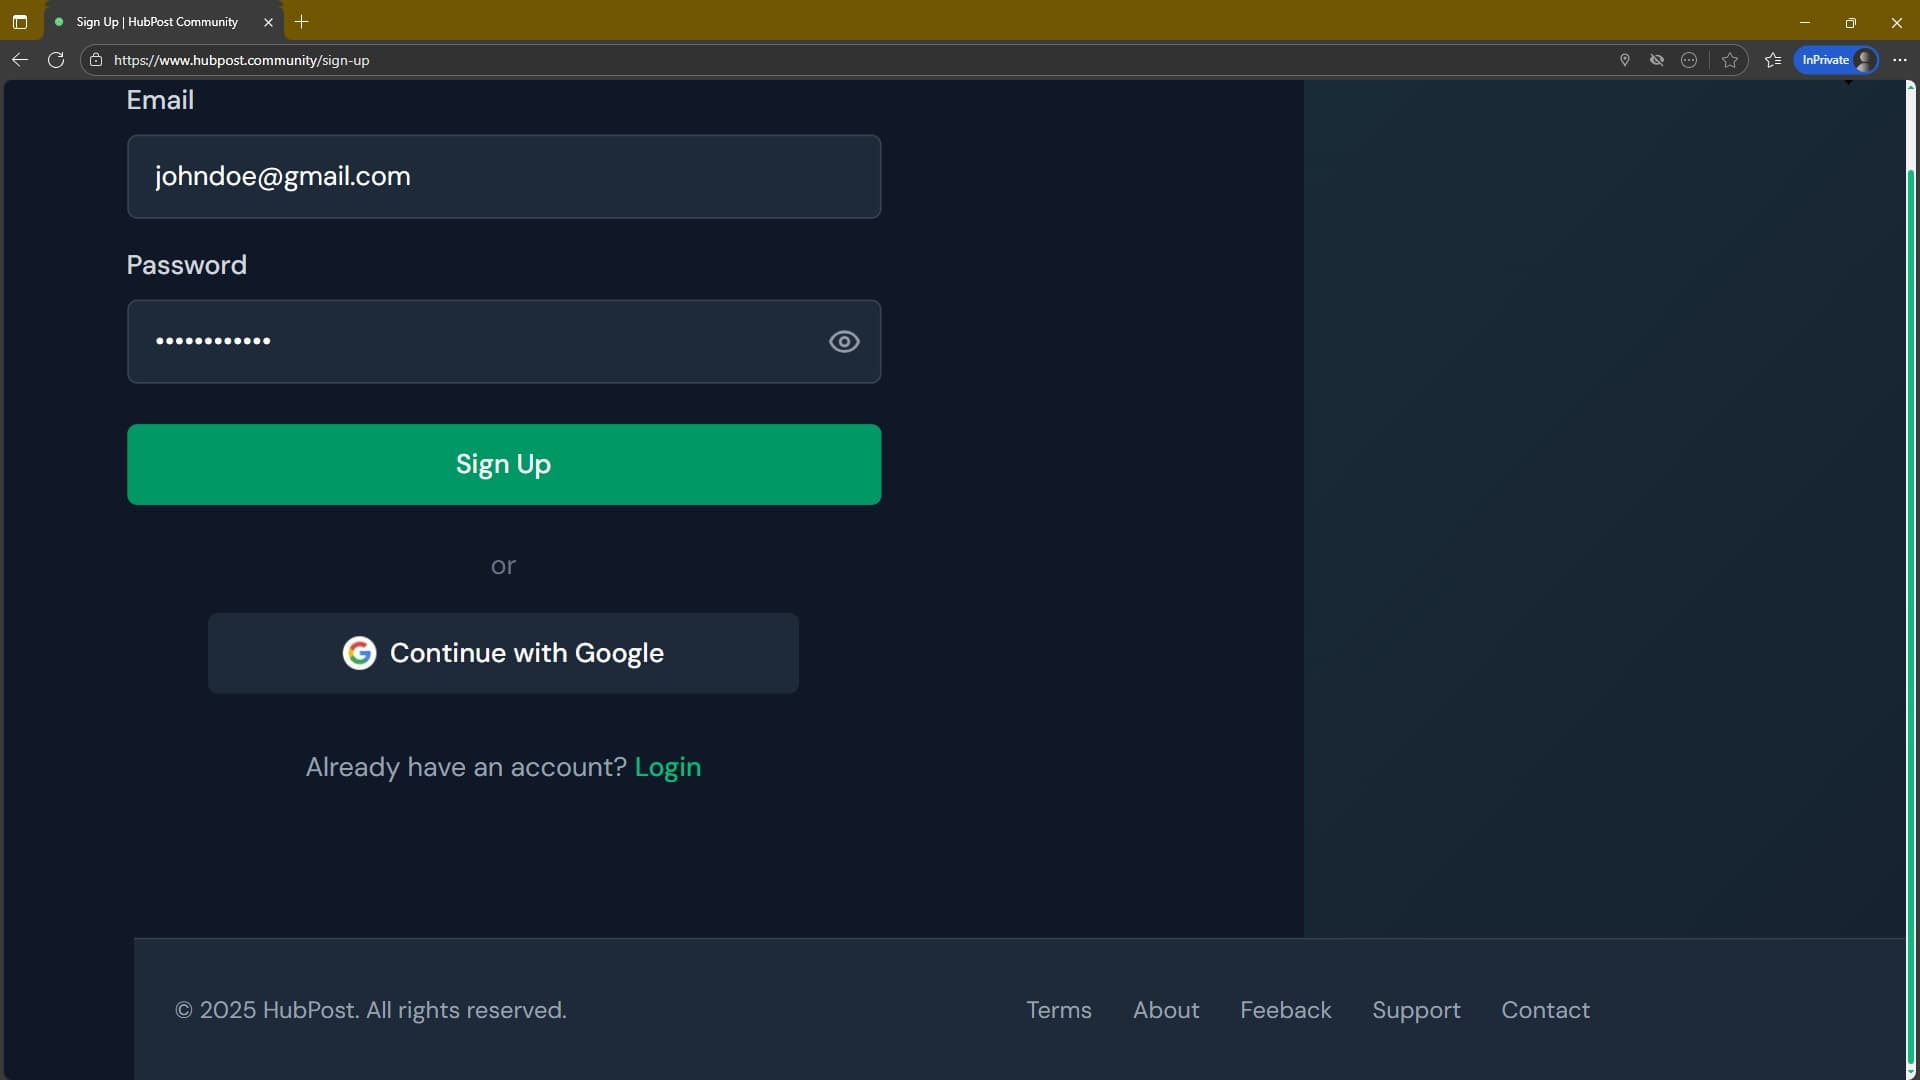Open the Support footer link
Screen dimensions: 1920x1080
(1416, 1011)
